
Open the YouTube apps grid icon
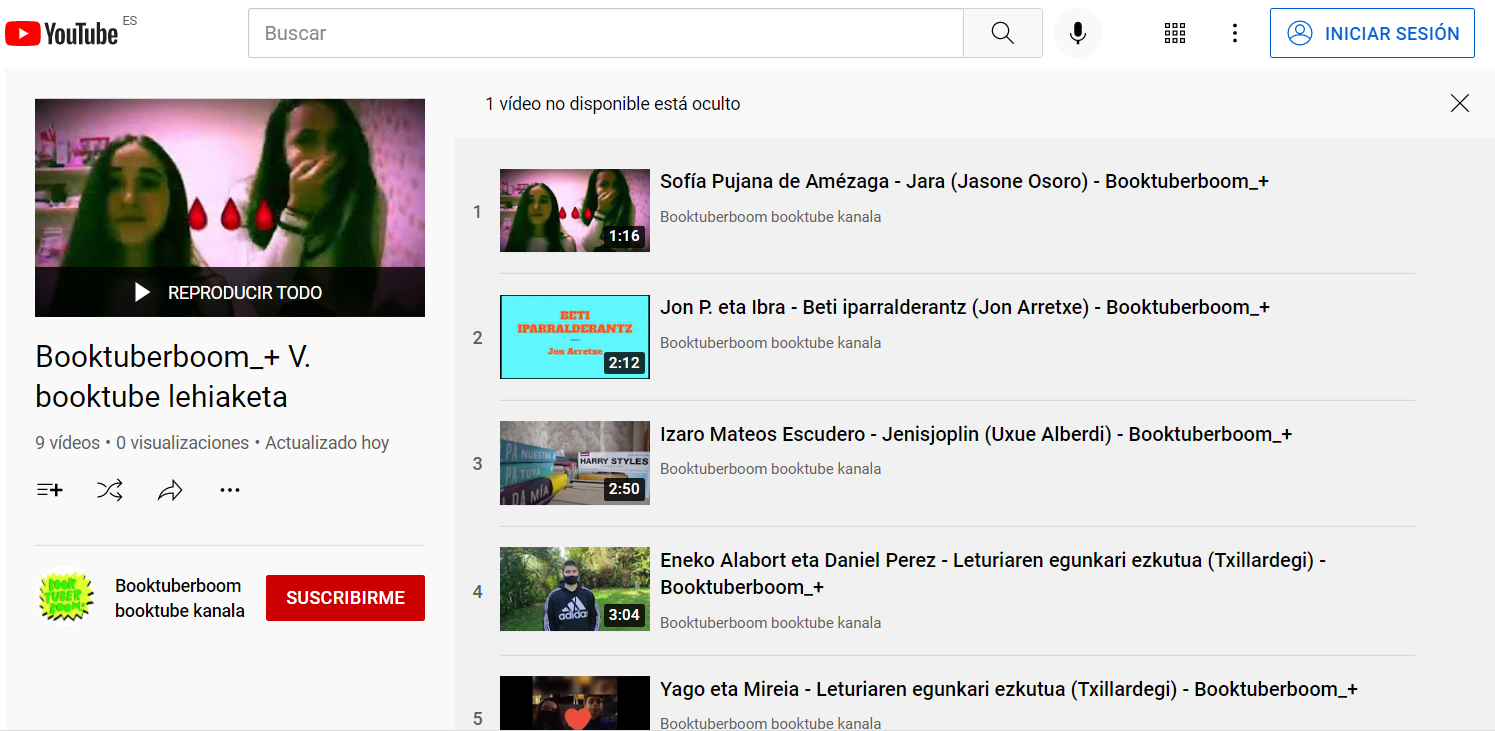pos(1175,33)
